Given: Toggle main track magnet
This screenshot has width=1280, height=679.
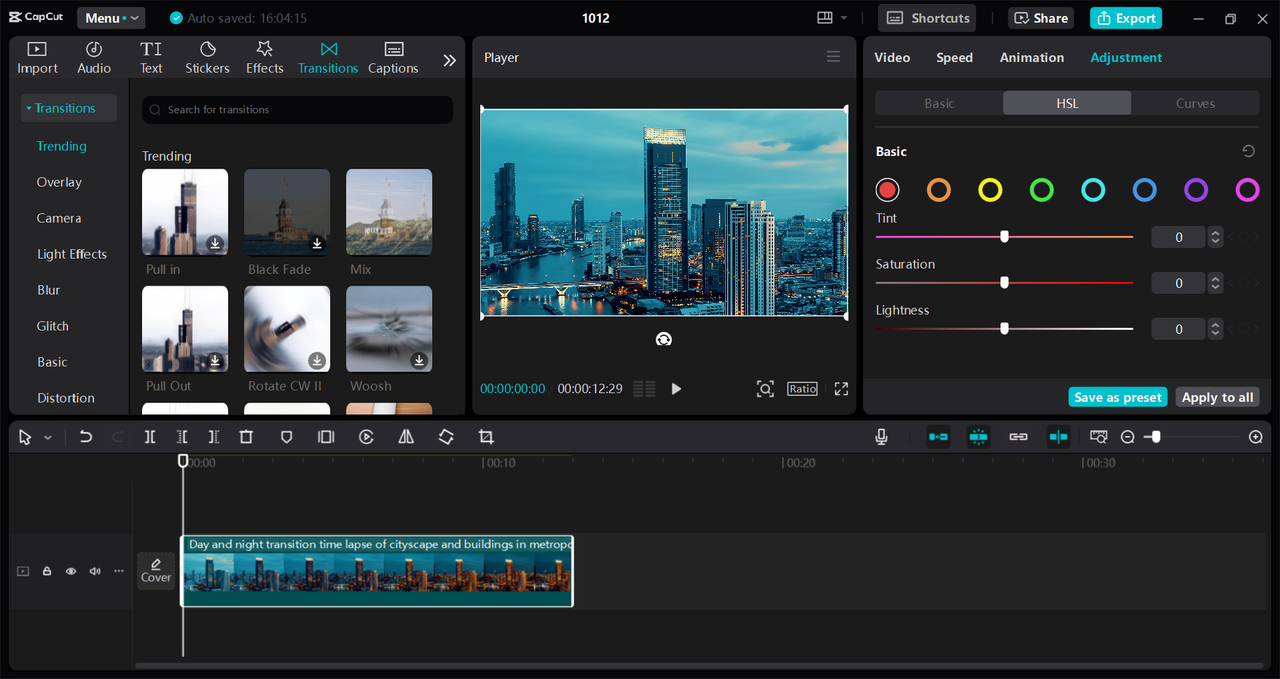Looking at the screenshot, I should pyautogui.click(x=938, y=437).
